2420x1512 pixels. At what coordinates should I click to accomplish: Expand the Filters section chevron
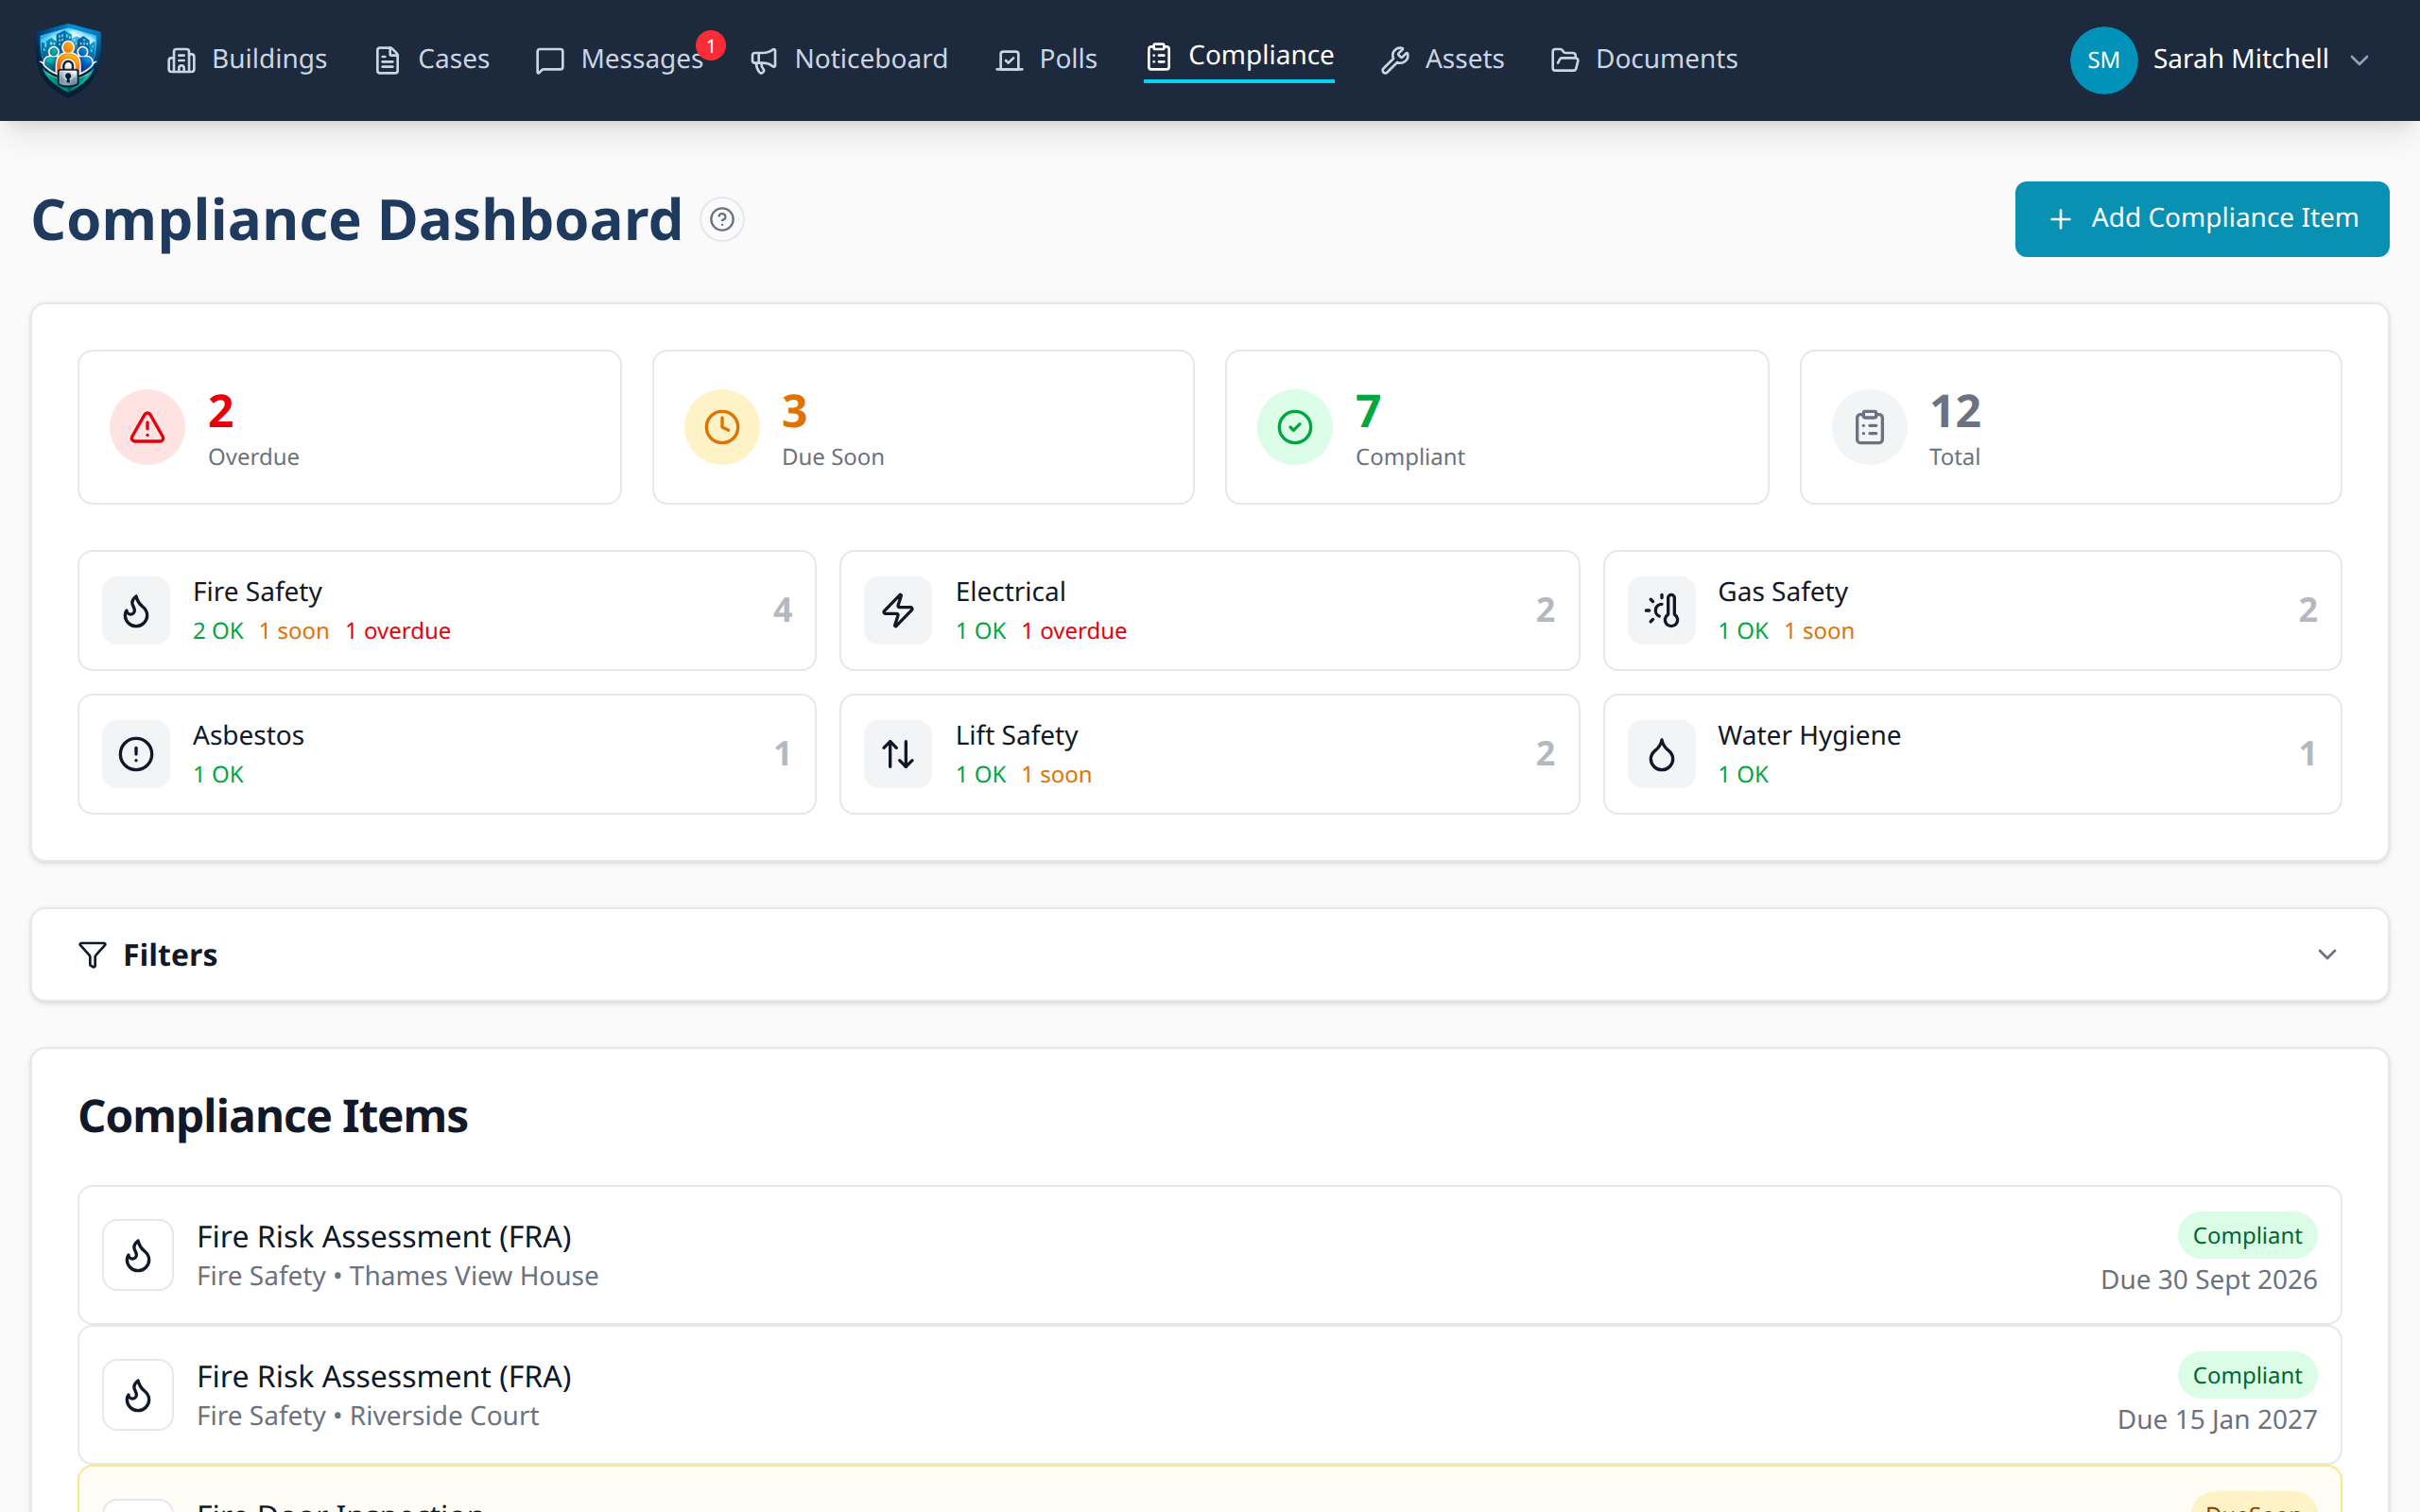(x=2326, y=954)
